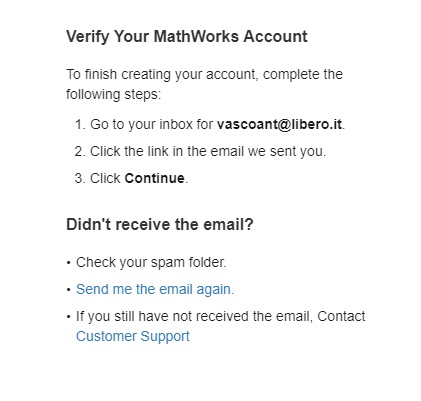This screenshot has height=401, width=421.
Task: Click the '2.' list number
Action: click(x=80, y=151)
